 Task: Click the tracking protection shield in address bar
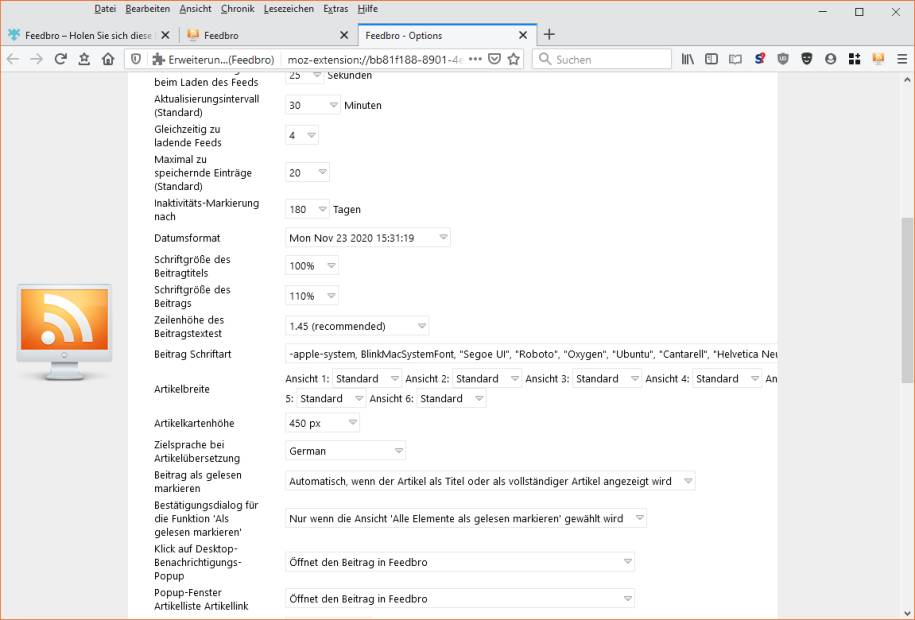(136, 59)
